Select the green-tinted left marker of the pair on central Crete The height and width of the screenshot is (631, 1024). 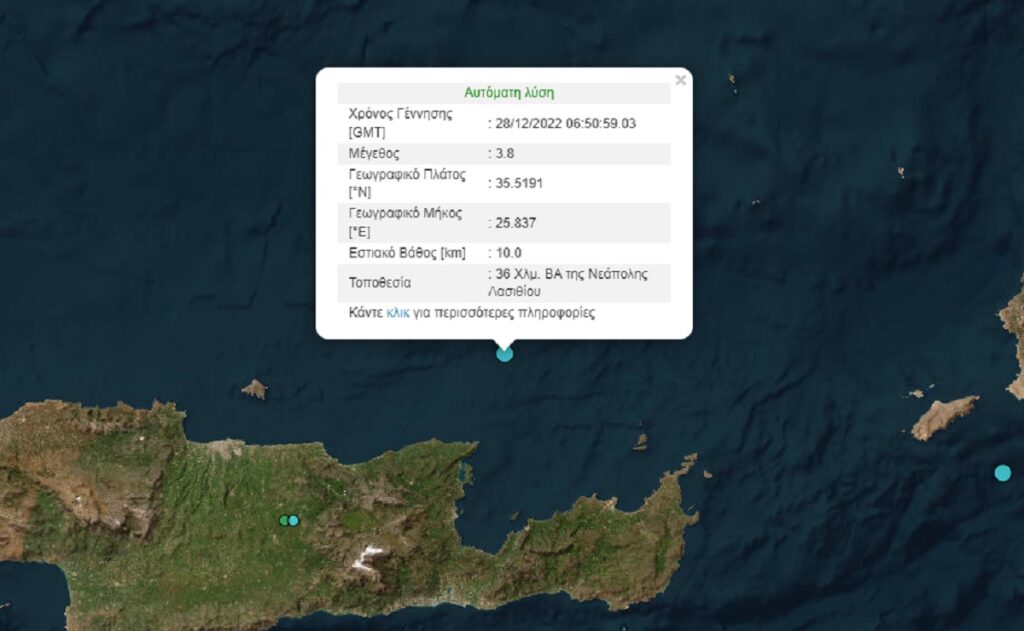point(283,521)
